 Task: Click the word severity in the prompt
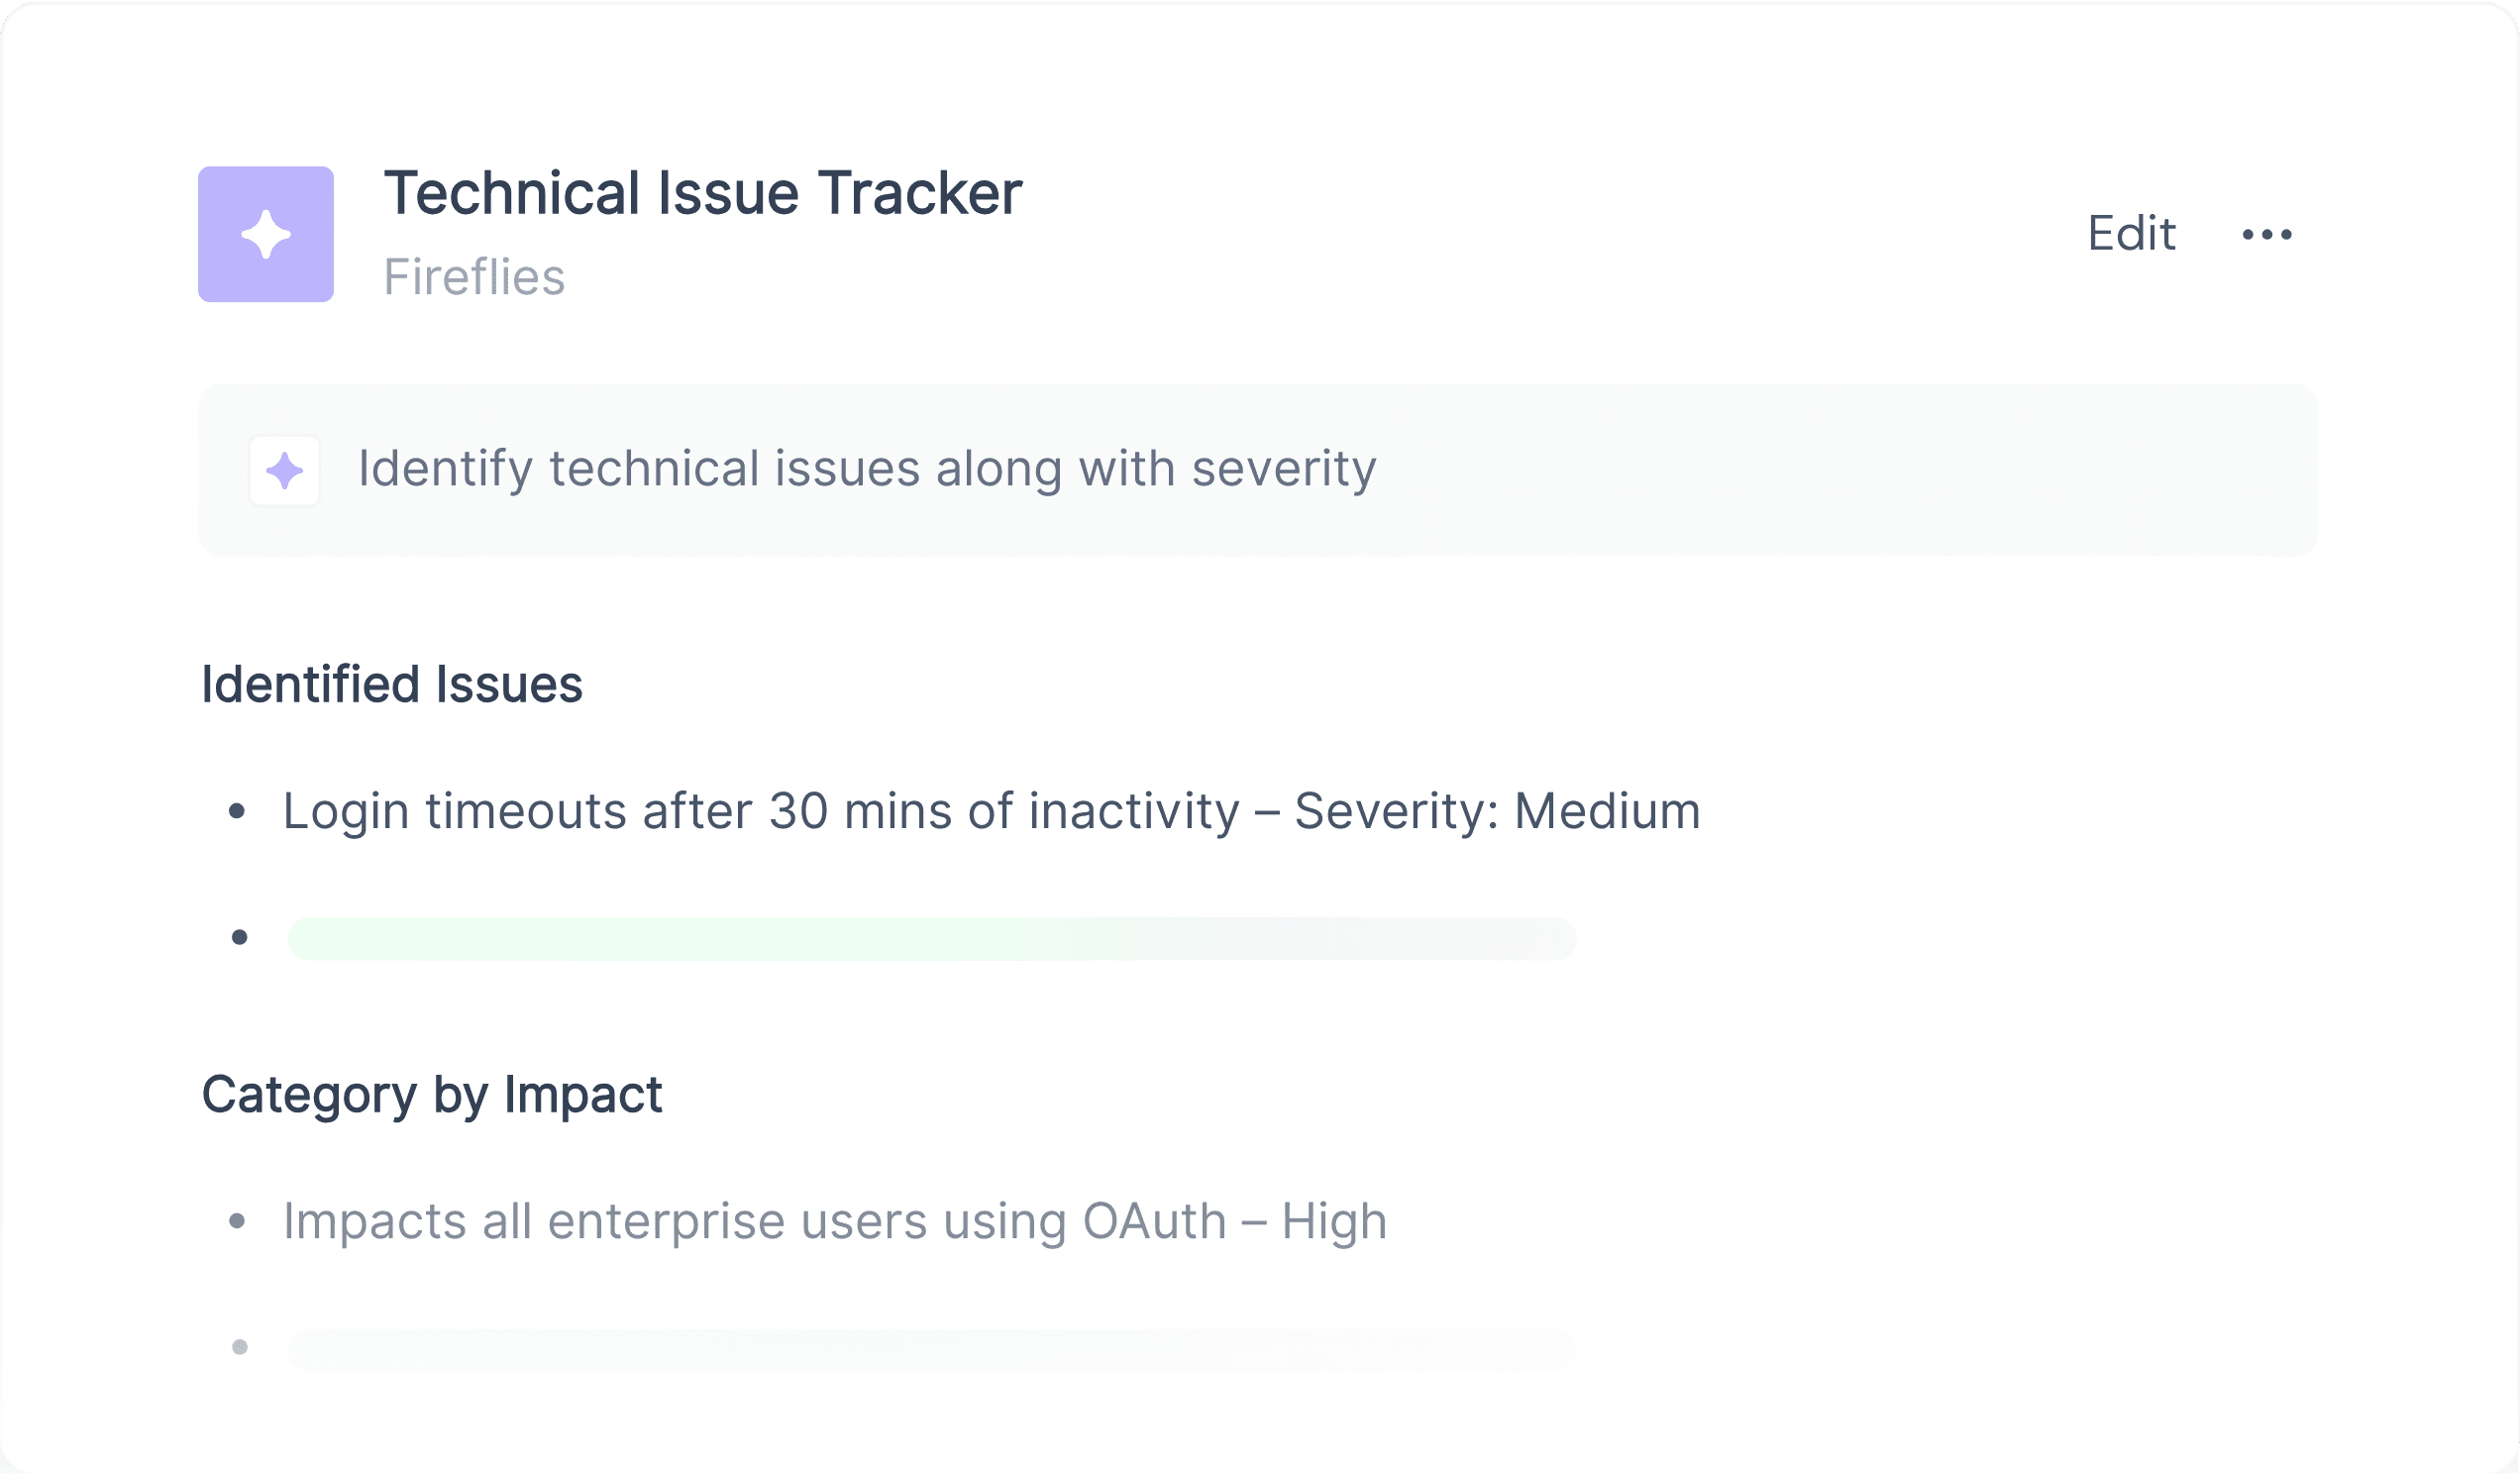(x=1284, y=469)
